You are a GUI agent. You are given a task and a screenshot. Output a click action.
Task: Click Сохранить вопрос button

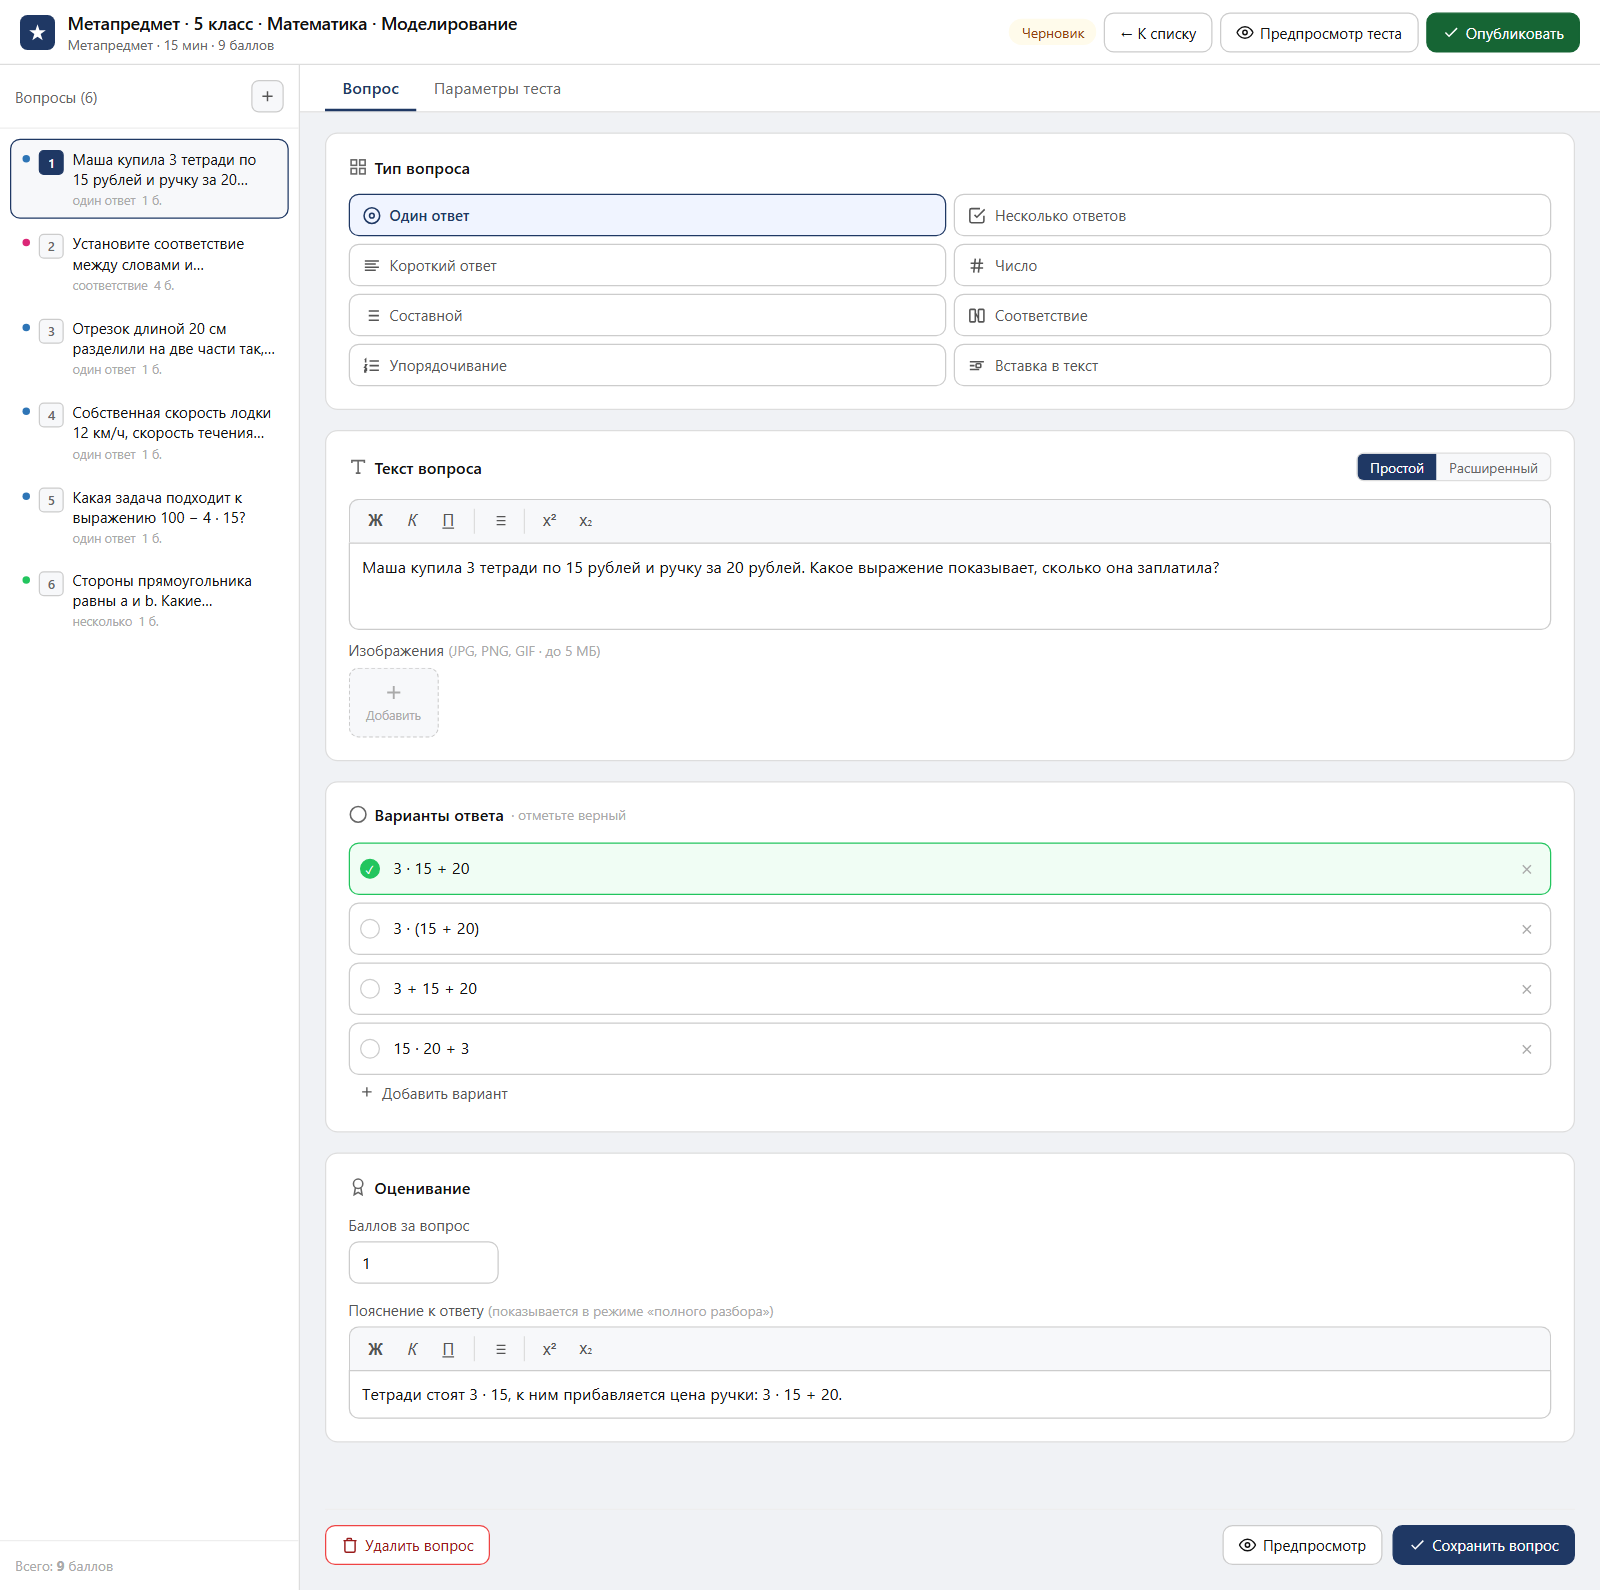click(x=1484, y=1545)
